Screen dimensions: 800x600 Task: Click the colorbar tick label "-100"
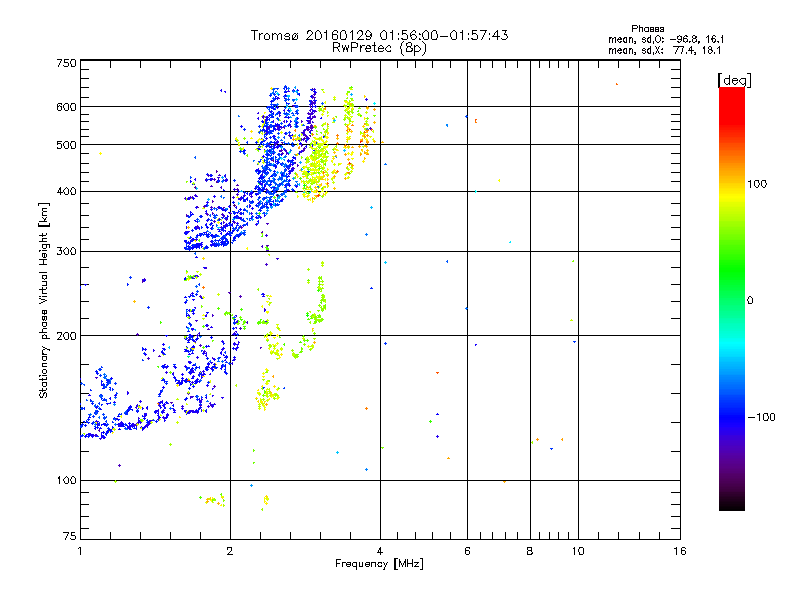762,417
